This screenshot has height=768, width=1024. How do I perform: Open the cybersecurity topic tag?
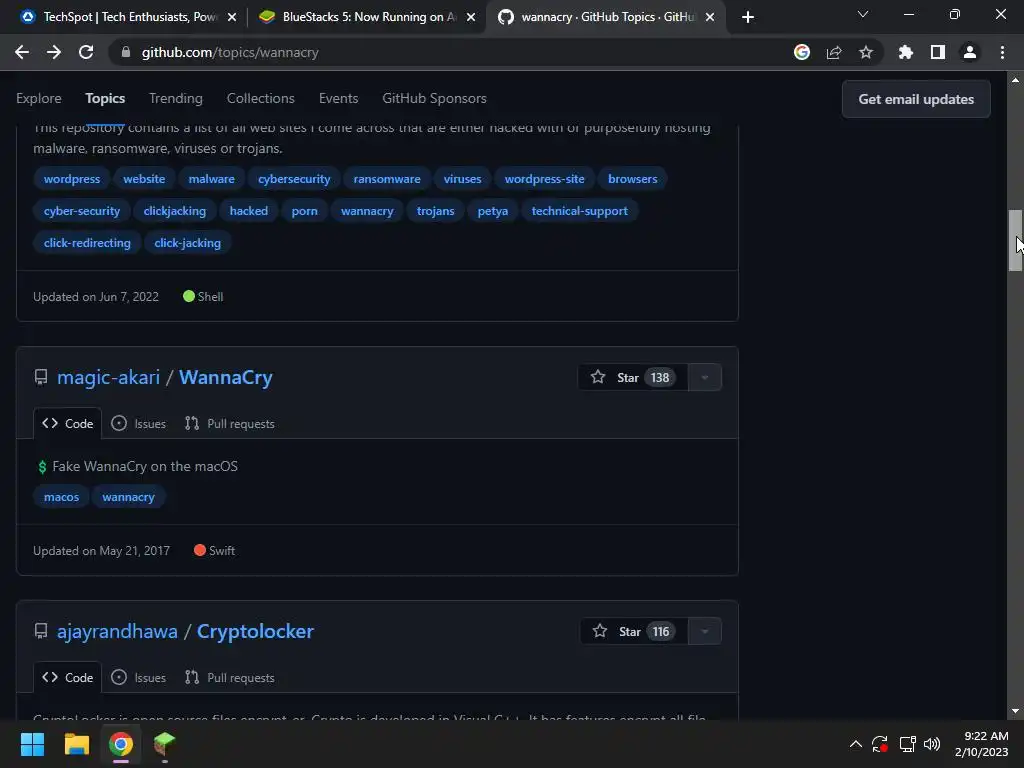[294, 179]
